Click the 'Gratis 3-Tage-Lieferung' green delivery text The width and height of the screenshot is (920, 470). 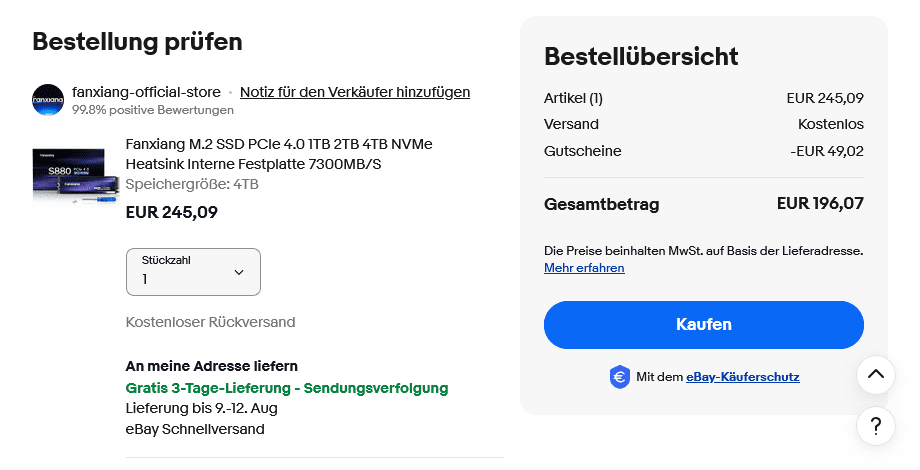click(x=287, y=388)
